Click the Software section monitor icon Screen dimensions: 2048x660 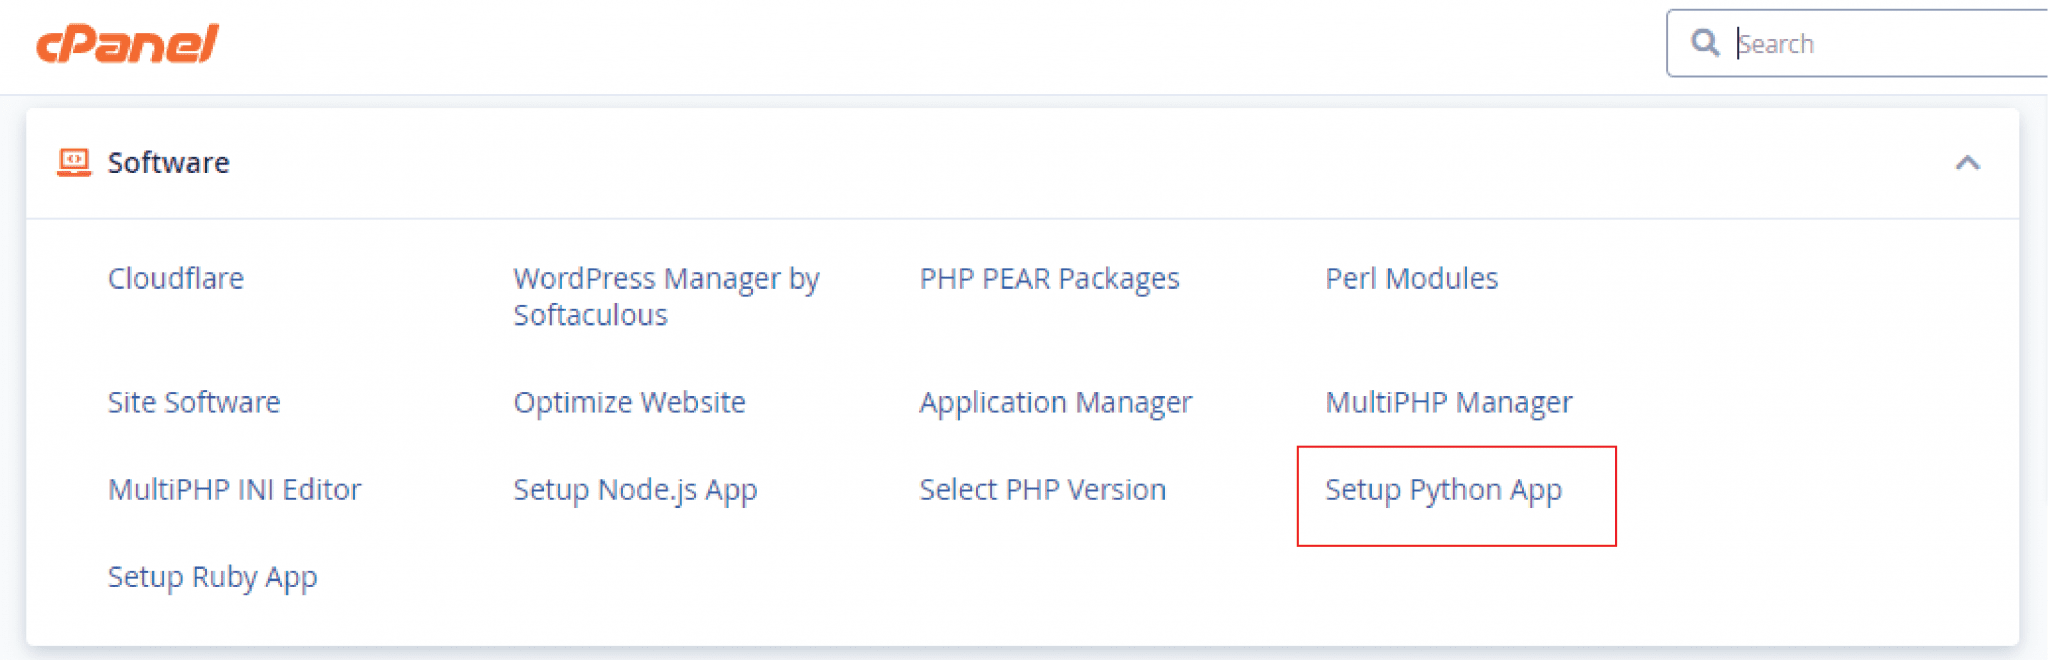point(74,161)
